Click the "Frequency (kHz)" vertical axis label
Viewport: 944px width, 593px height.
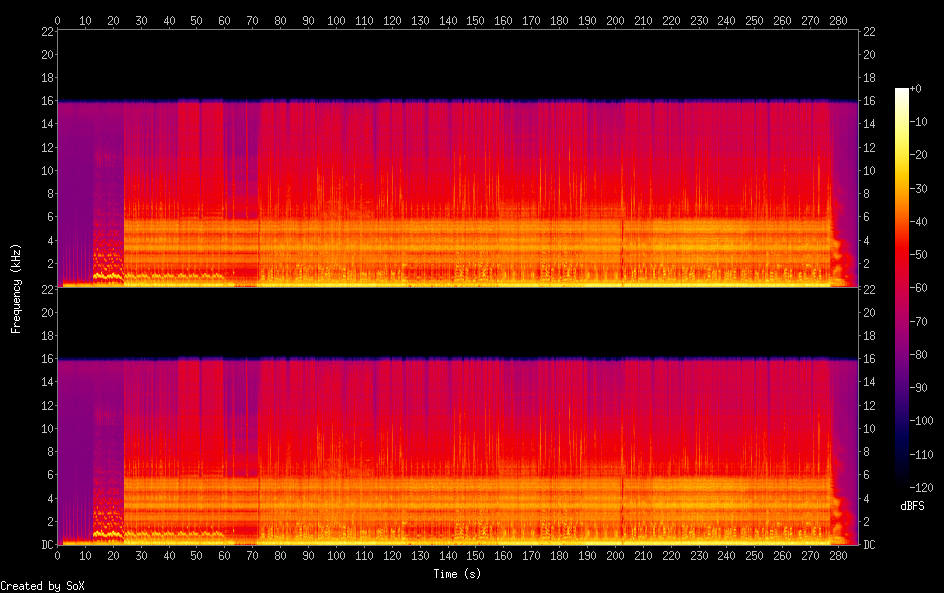pos(16,288)
